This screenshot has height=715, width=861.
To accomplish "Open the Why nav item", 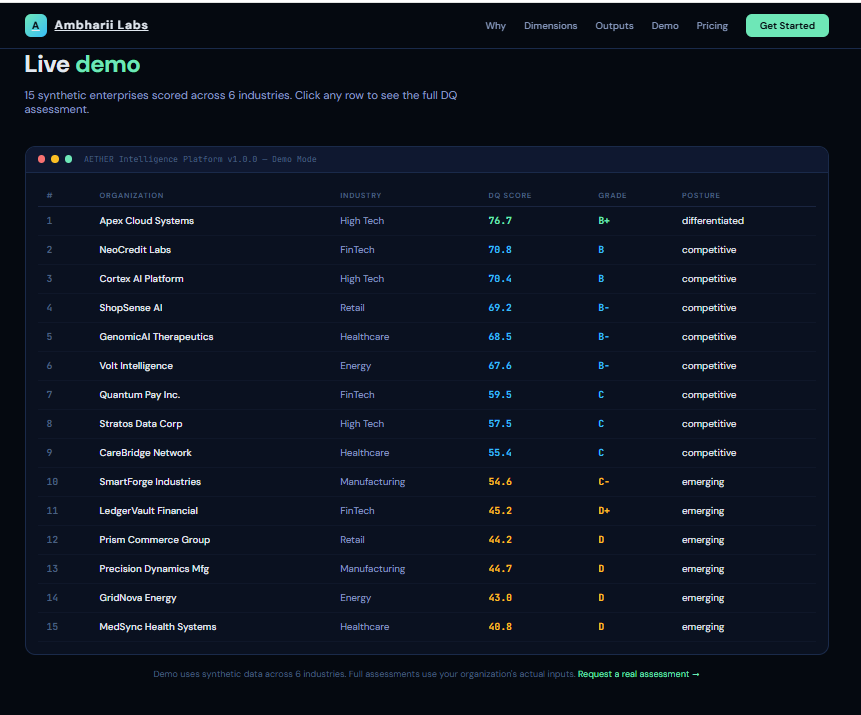I will [495, 26].
